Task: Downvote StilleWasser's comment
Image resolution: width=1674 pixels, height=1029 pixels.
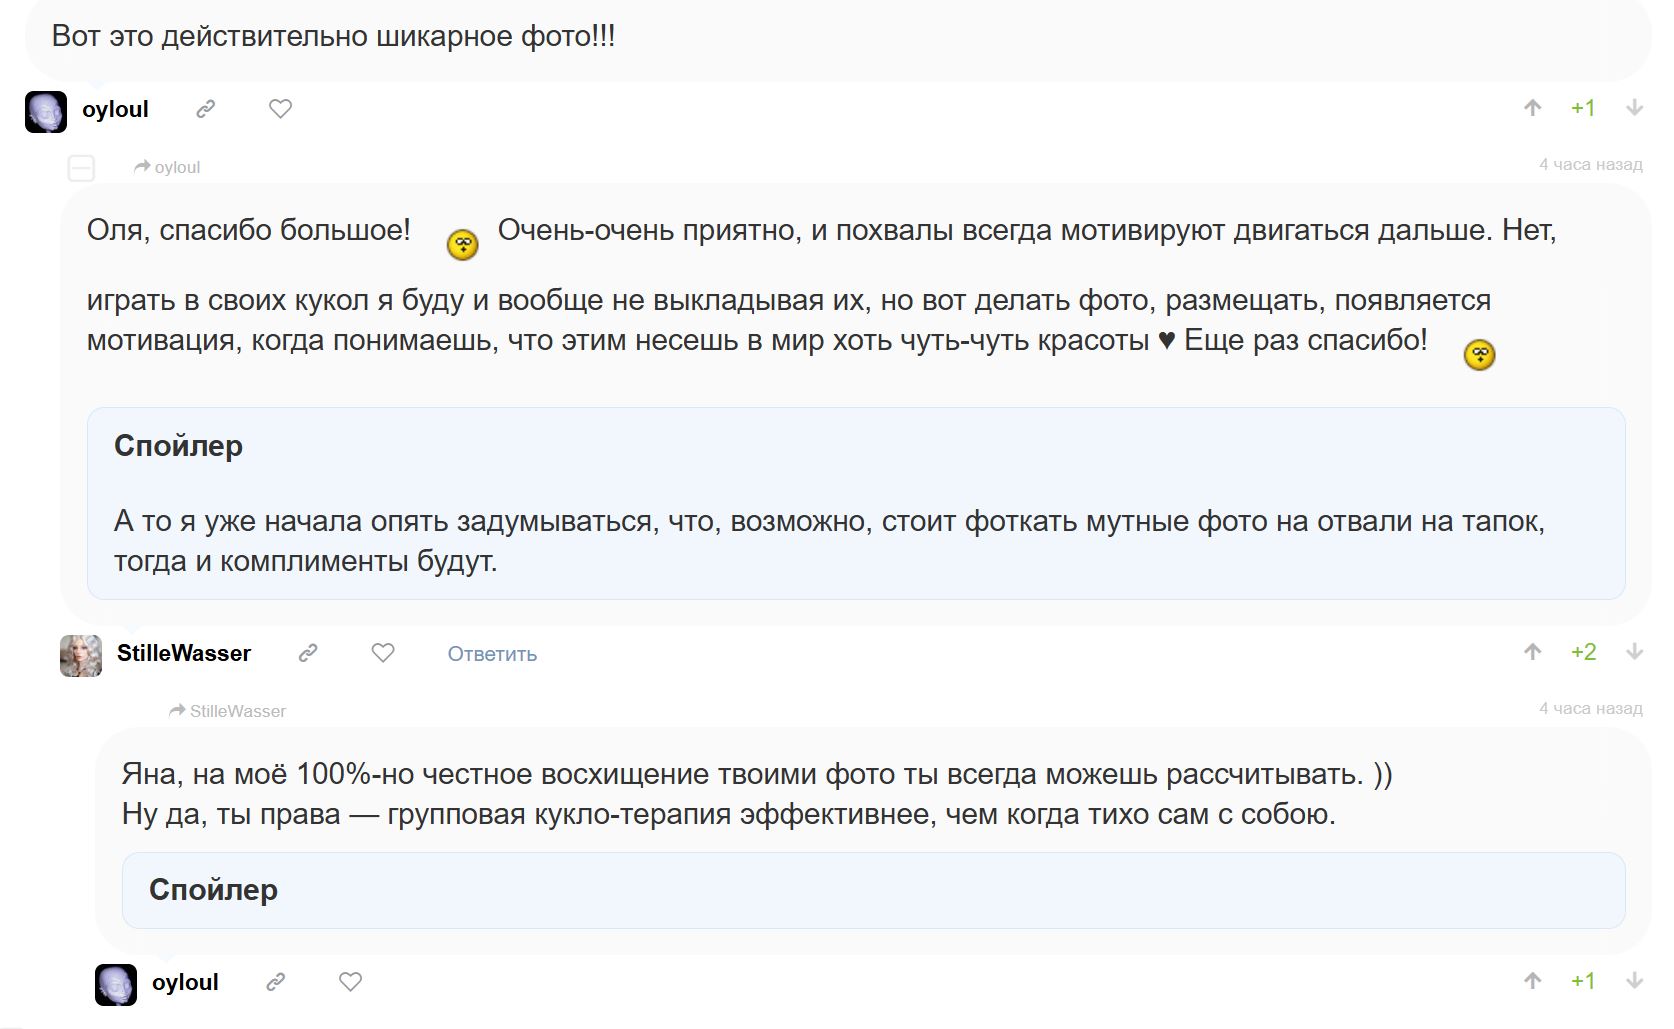Action: pos(1635,652)
